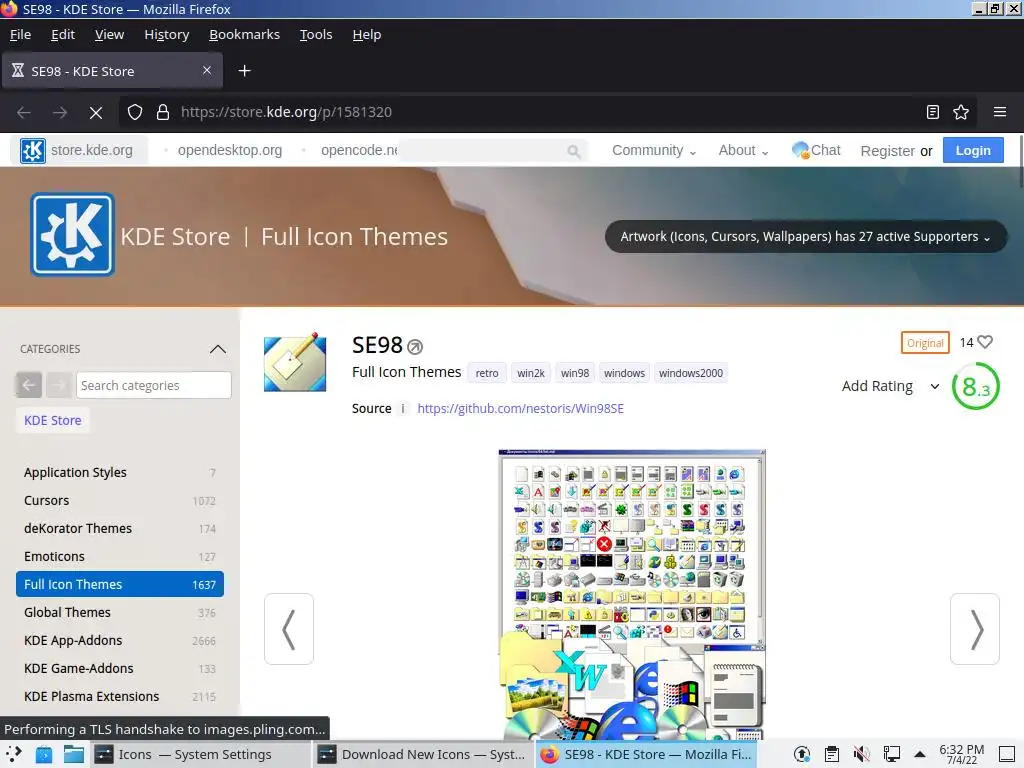This screenshot has height=768, width=1024.
Task: Open the application launcher in the taskbar
Action: tap(14, 754)
